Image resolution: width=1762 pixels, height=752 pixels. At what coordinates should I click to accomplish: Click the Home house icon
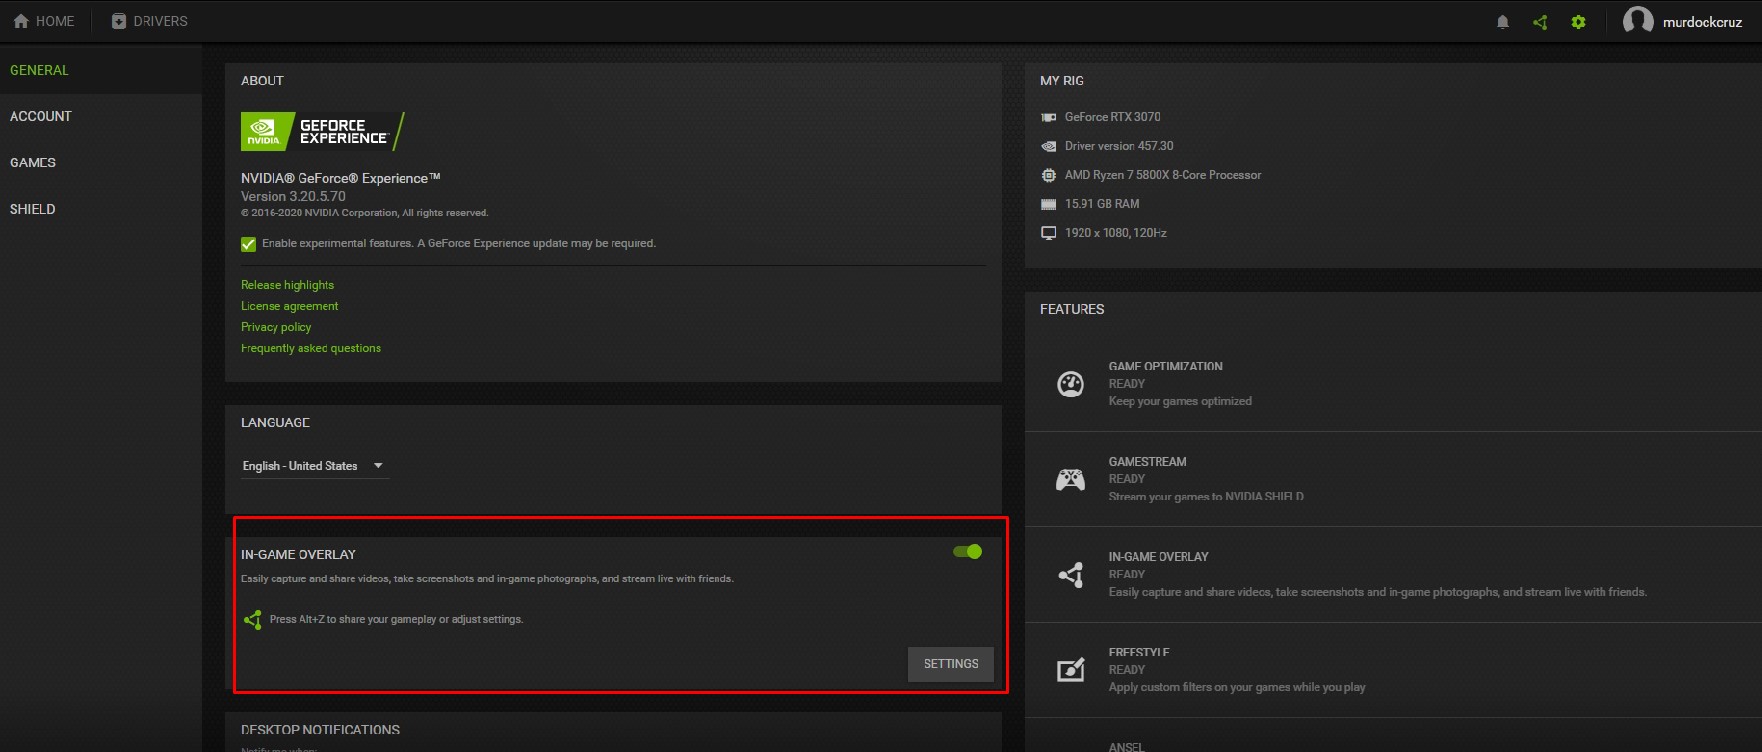tap(21, 21)
